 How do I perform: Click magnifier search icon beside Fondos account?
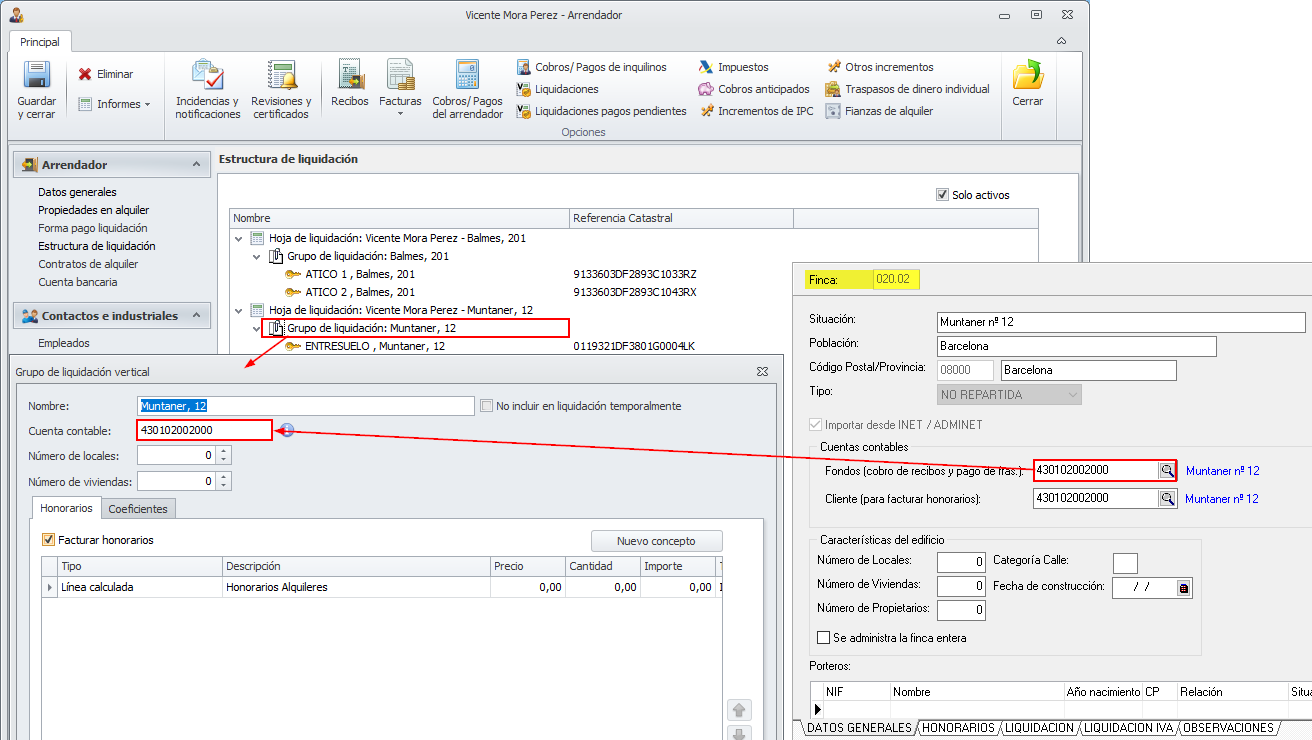1166,470
